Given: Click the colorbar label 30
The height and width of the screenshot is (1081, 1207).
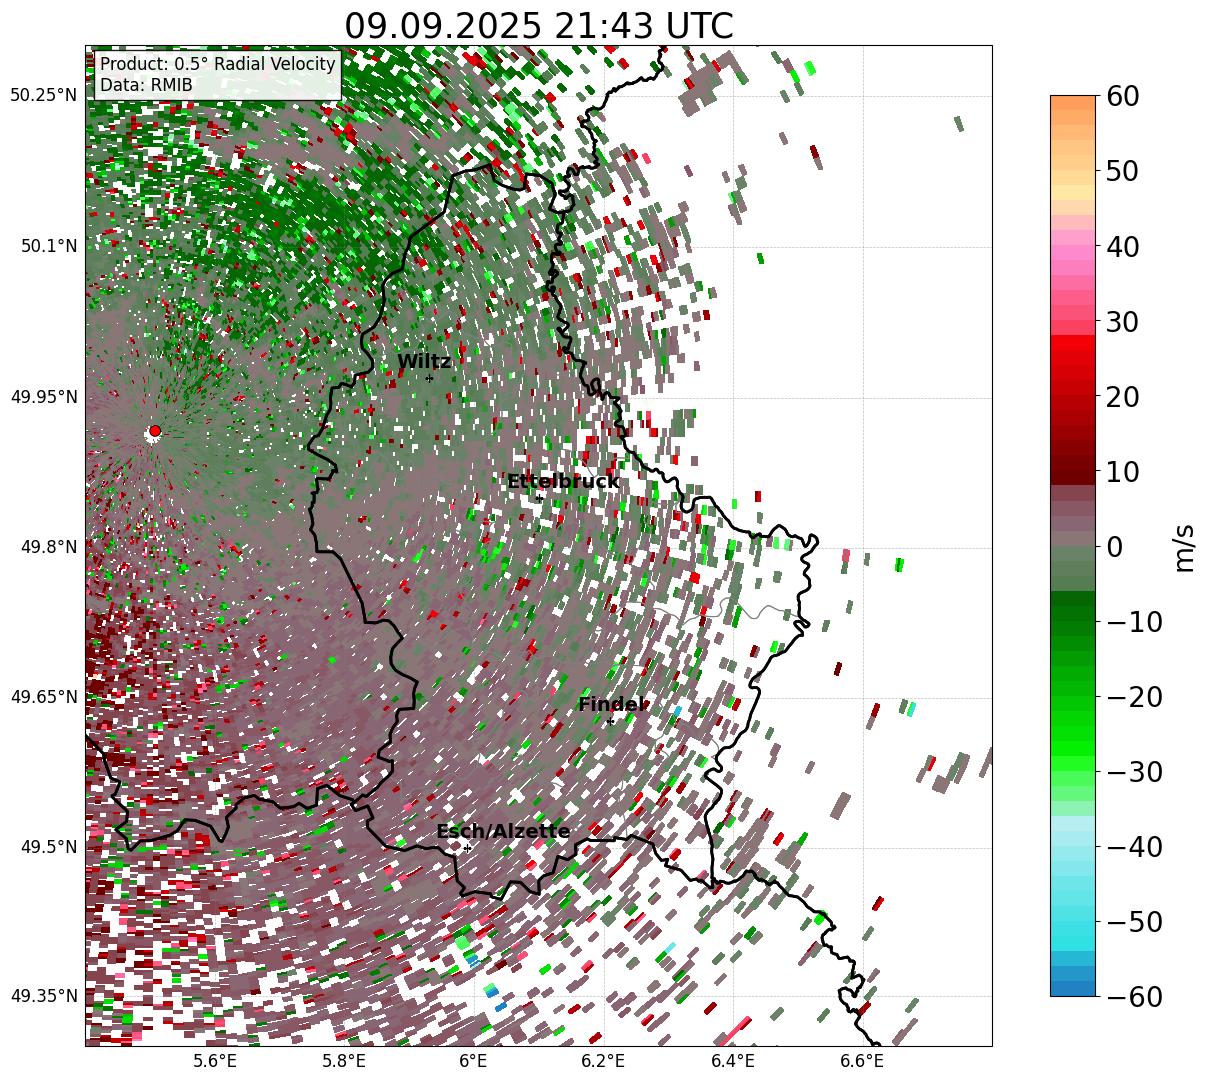Looking at the screenshot, I should (1121, 322).
